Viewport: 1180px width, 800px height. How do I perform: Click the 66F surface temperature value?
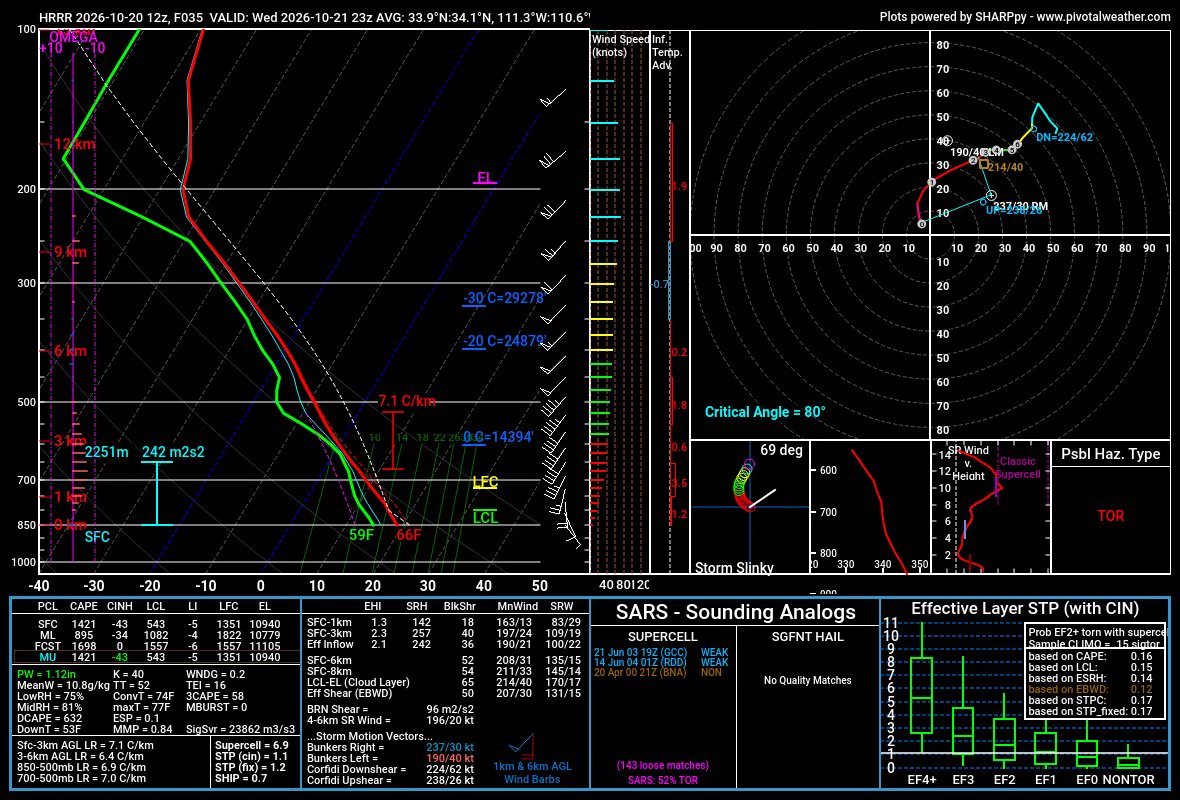pos(409,535)
